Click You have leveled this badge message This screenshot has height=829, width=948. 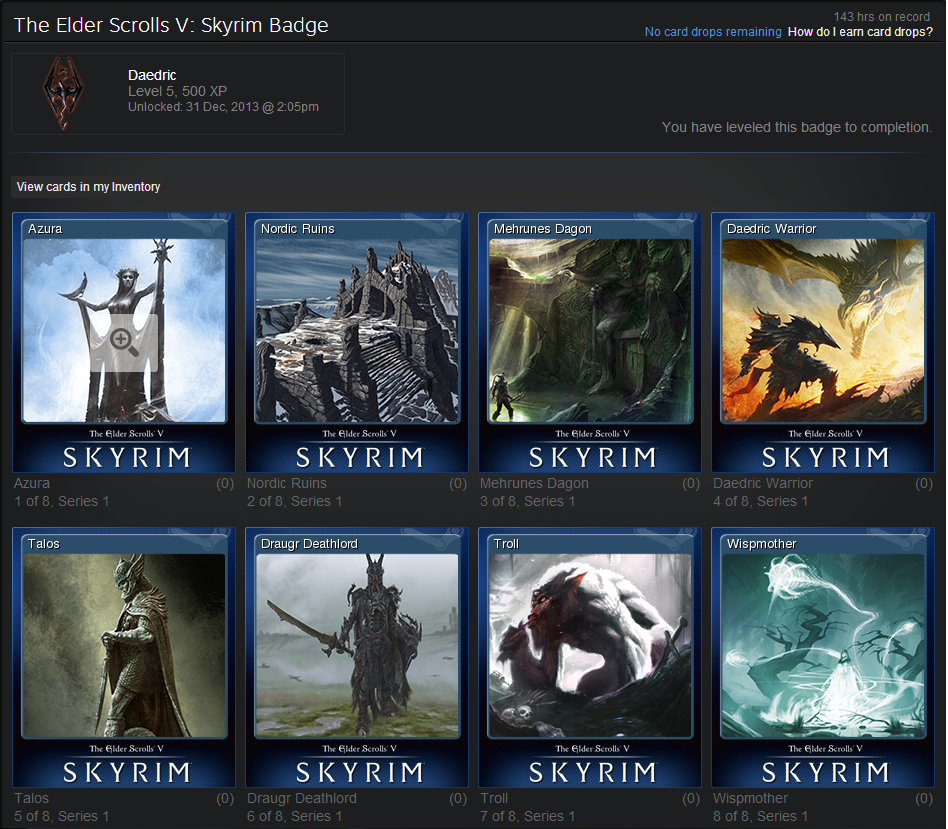tap(797, 127)
